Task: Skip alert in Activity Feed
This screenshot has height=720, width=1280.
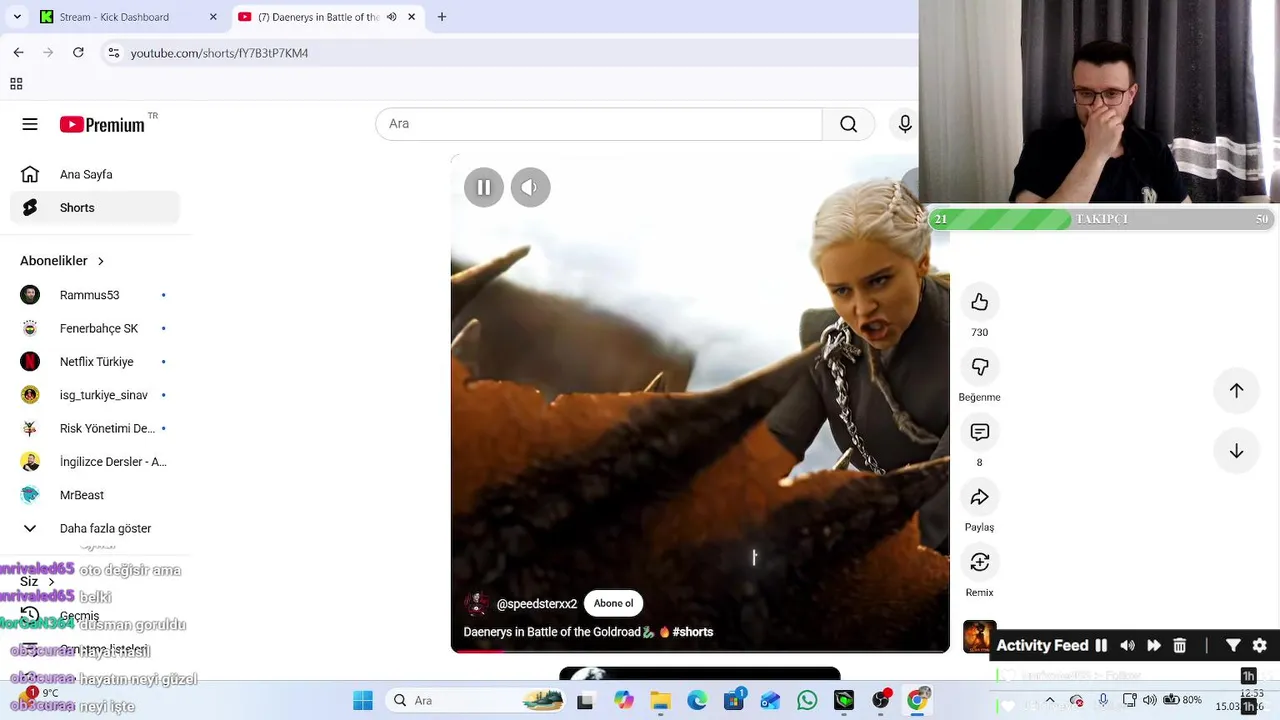Action: pyautogui.click(x=1153, y=646)
